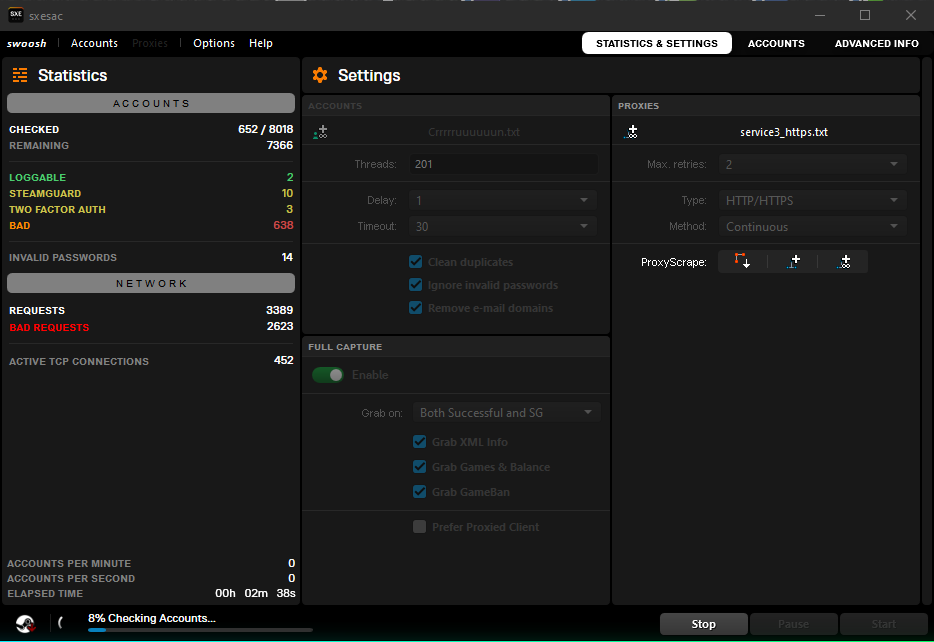Open the Options menu
The width and height of the screenshot is (934, 642).
(x=214, y=43)
